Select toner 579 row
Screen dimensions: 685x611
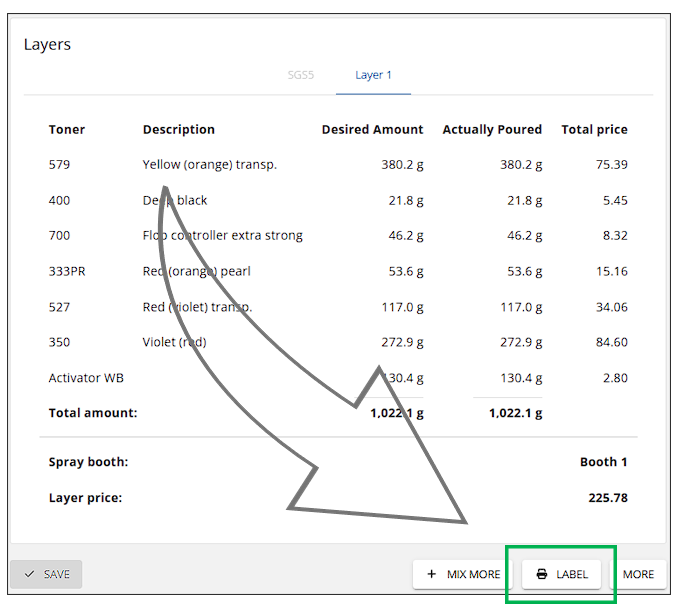point(338,165)
